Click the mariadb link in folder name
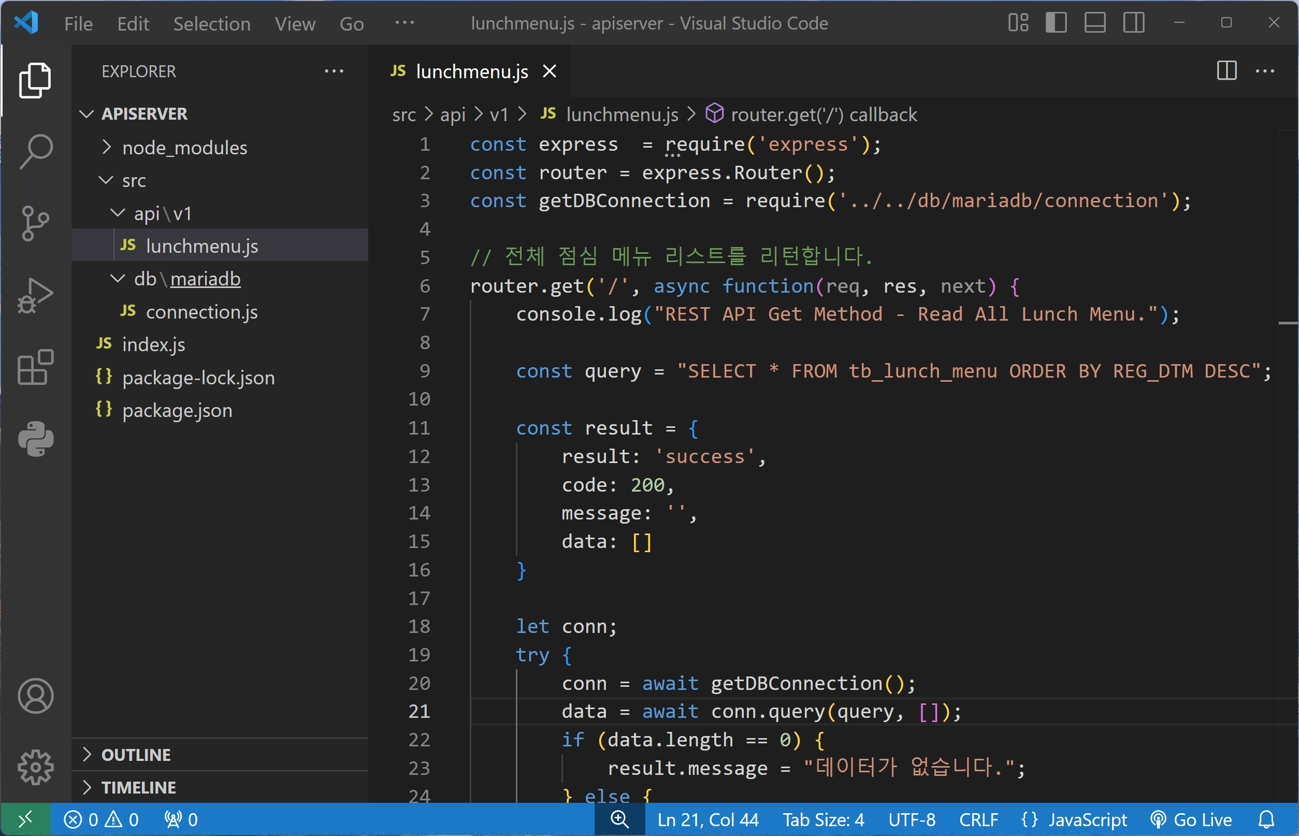The height and width of the screenshot is (836, 1299). 205,279
